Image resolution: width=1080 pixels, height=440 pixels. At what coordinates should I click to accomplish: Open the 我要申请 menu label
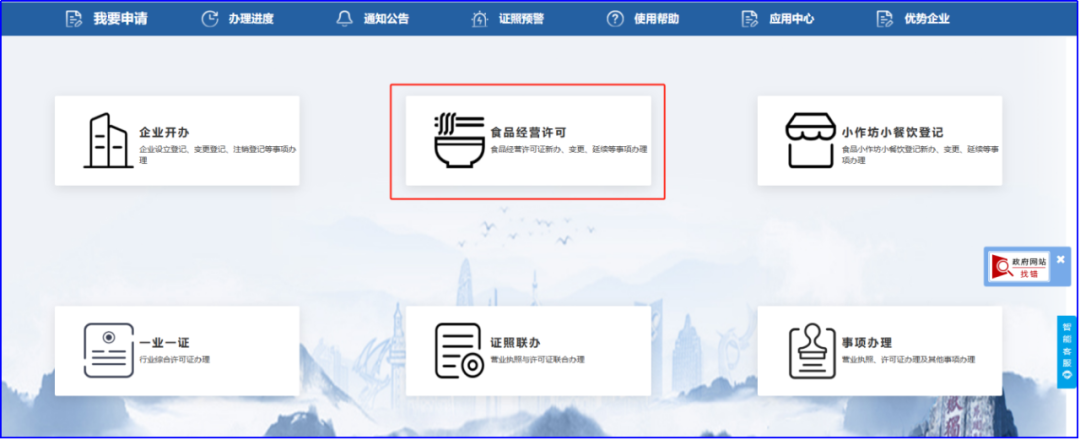pos(121,19)
